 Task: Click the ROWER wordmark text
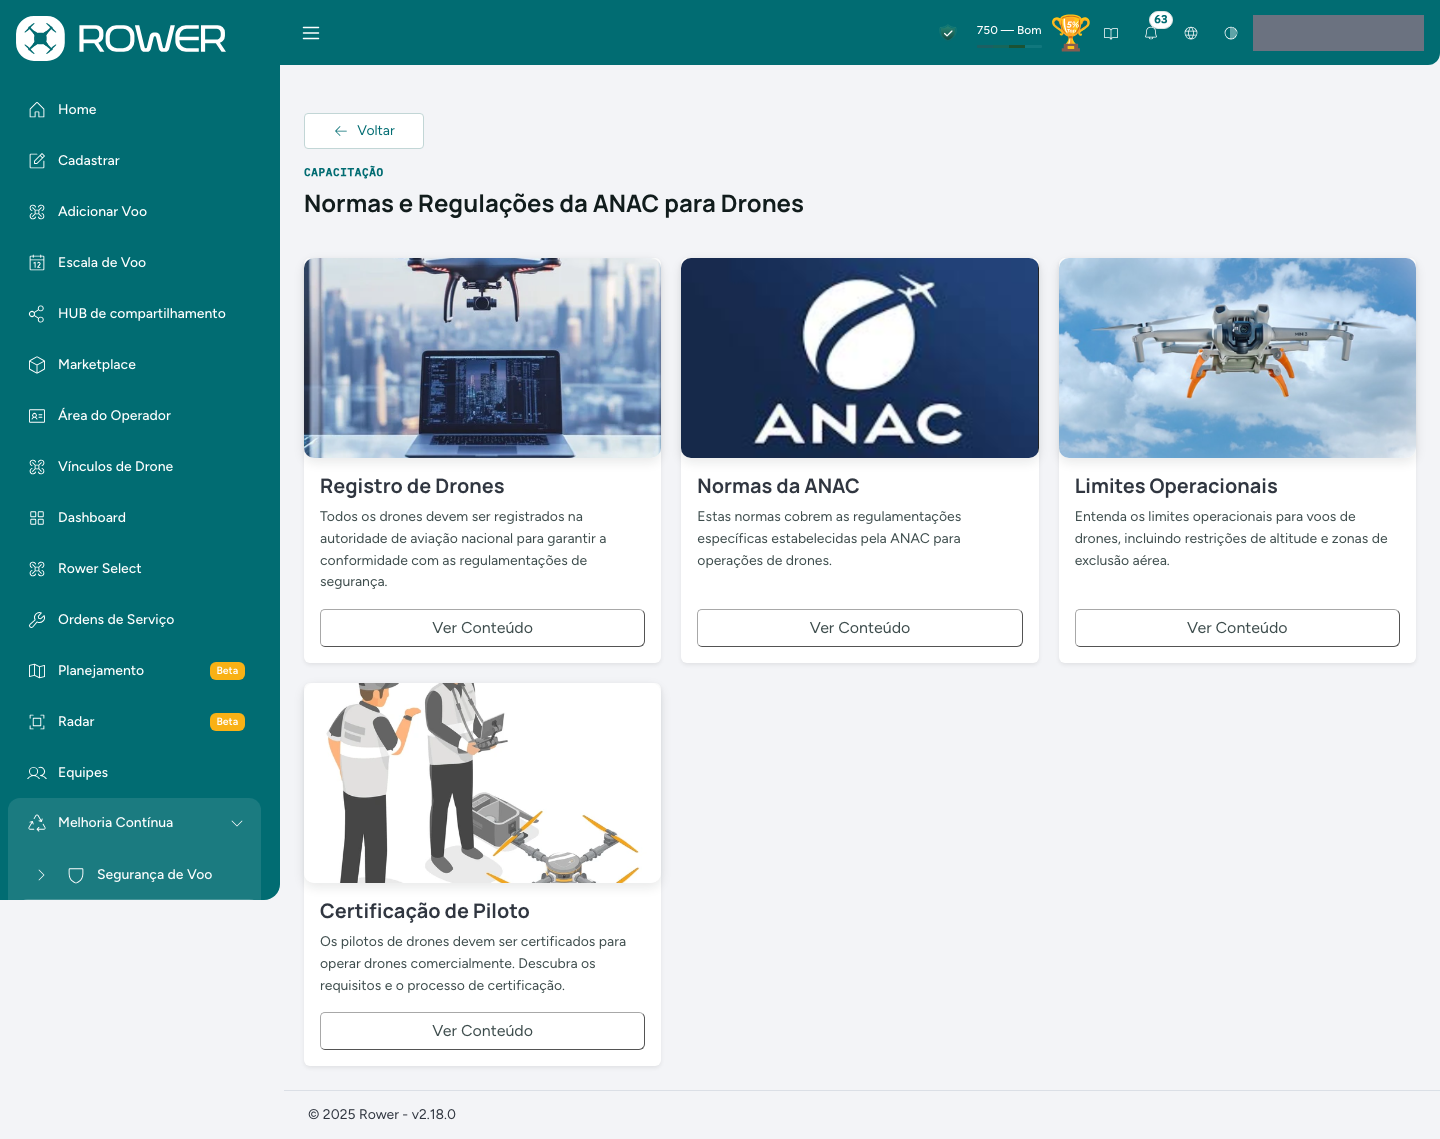pos(152,39)
